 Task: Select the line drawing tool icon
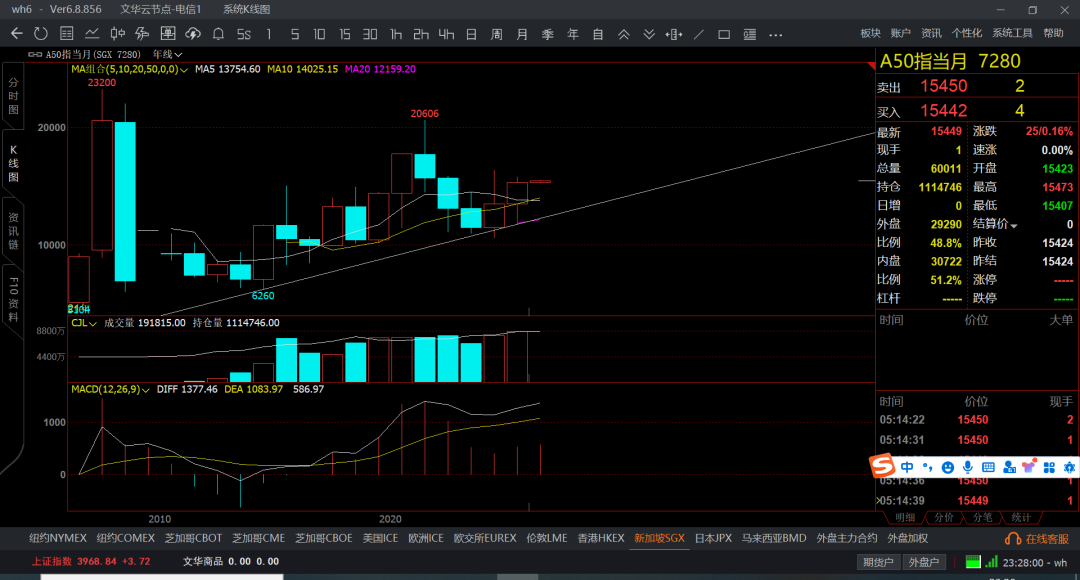pyautogui.click(x=699, y=34)
